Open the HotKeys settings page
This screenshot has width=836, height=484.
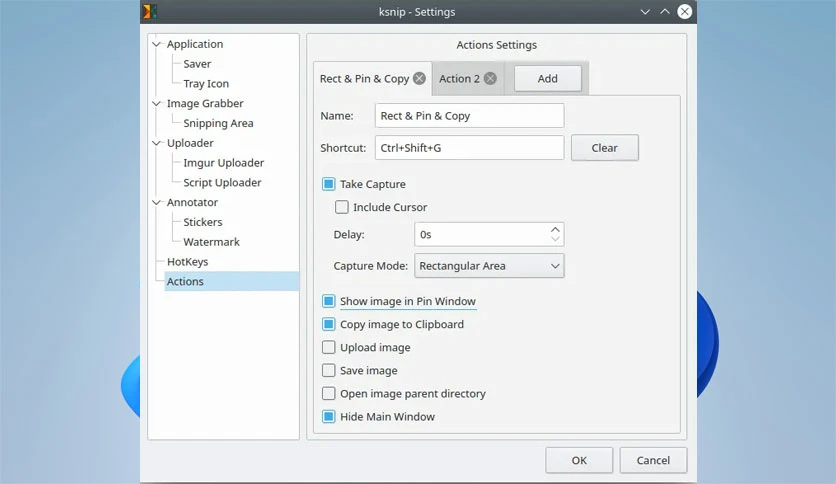pyautogui.click(x=188, y=262)
